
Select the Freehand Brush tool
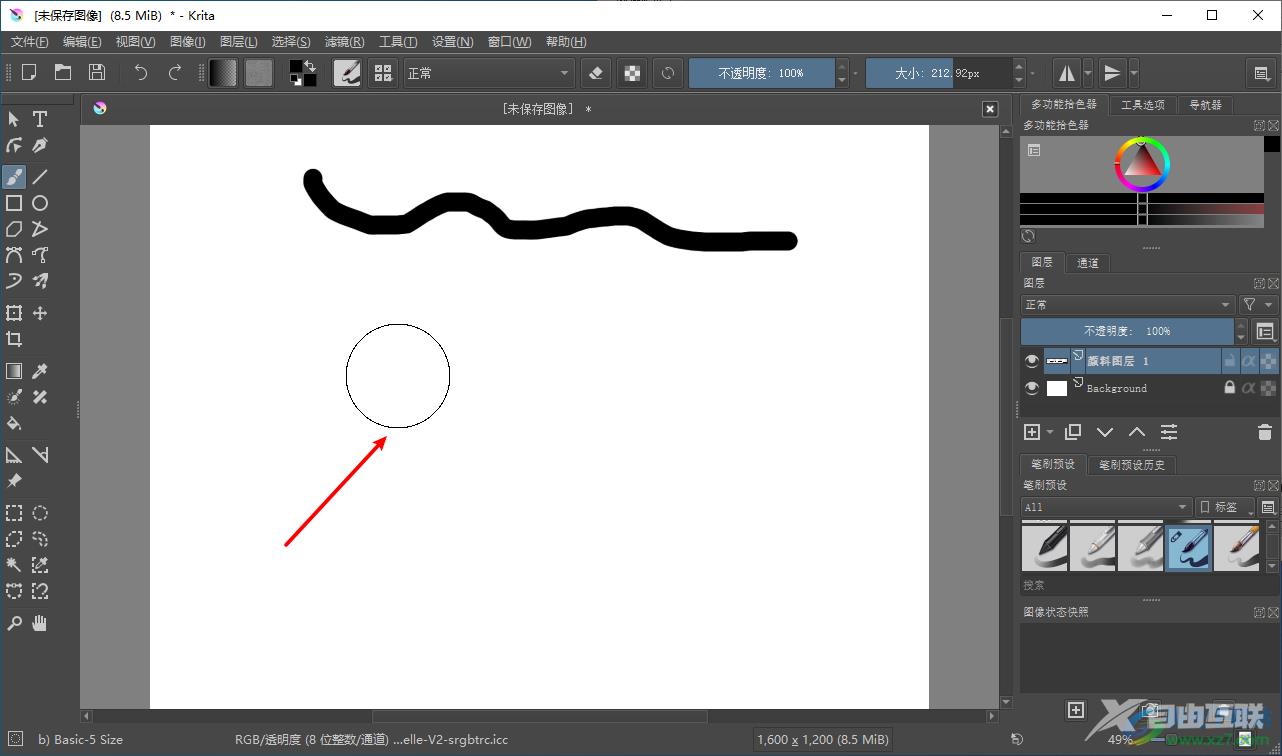coord(14,177)
